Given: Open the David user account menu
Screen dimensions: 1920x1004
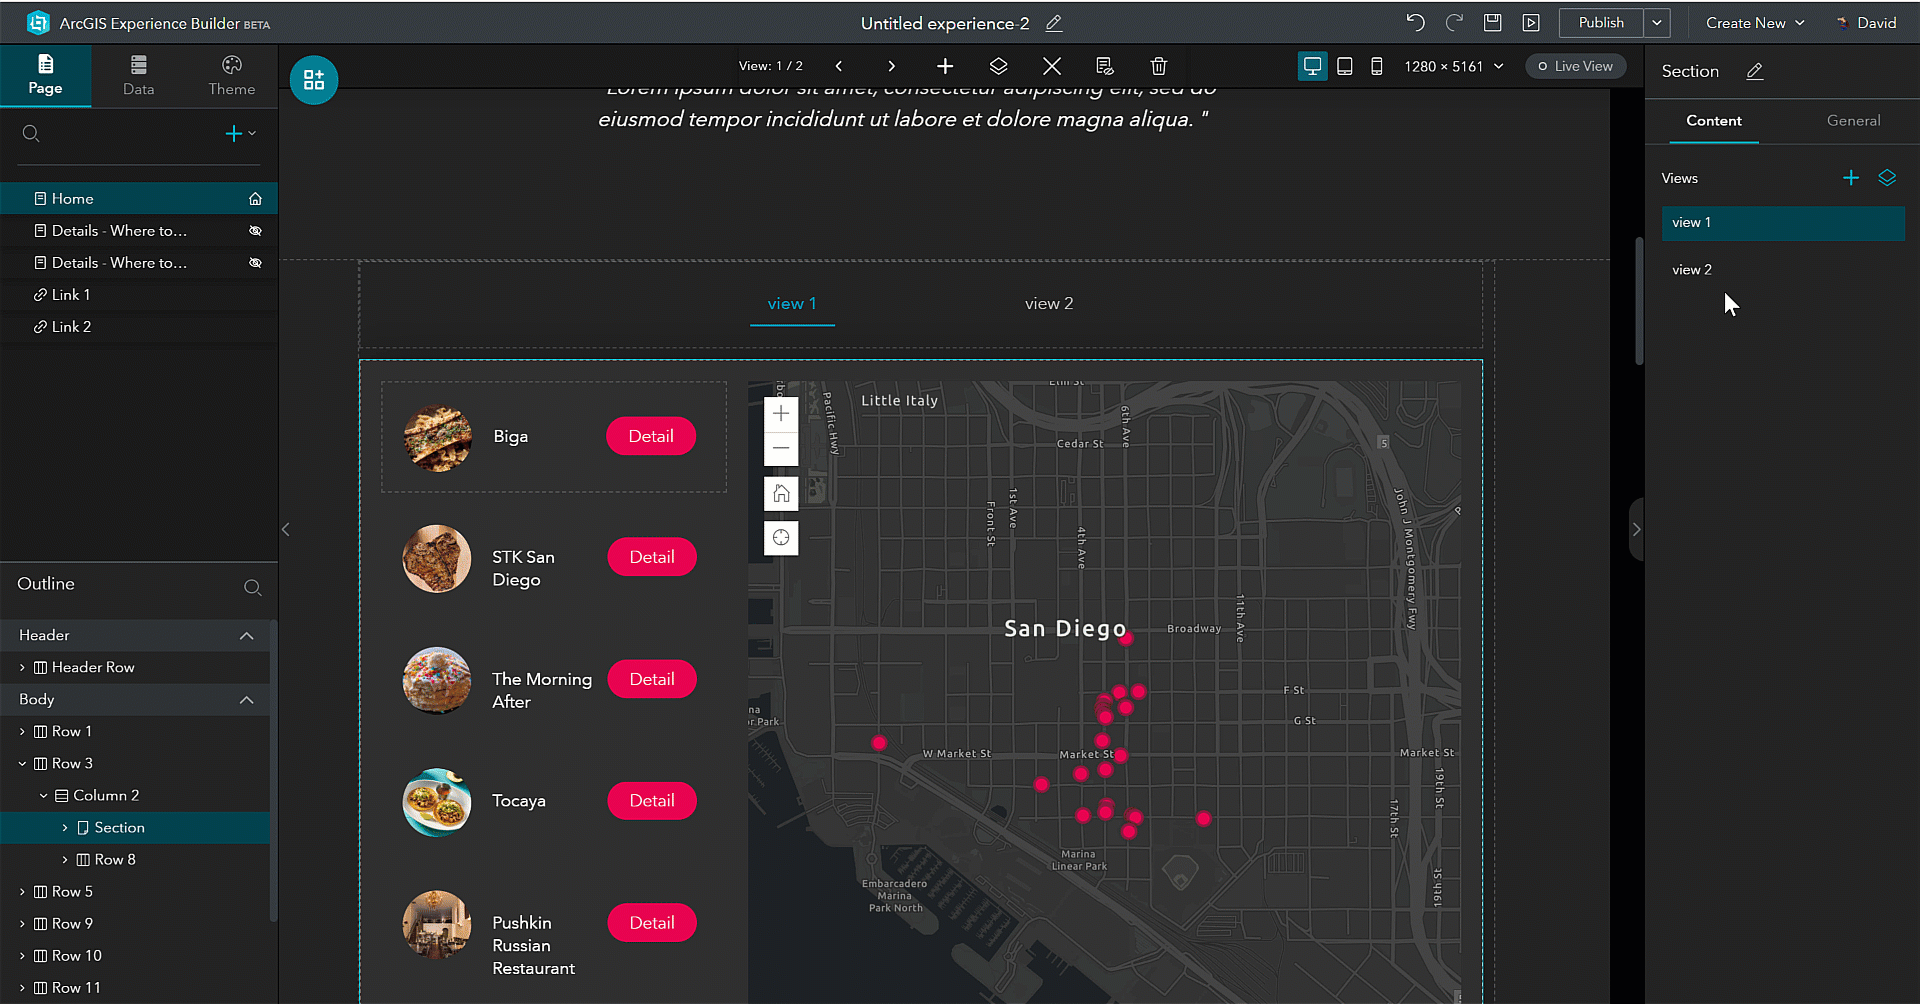Looking at the screenshot, I should (x=1867, y=23).
